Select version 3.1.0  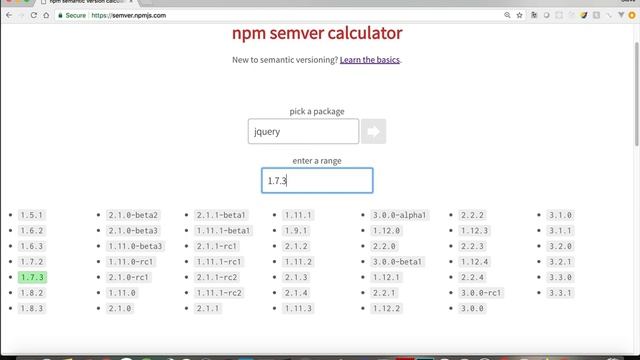point(560,215)
